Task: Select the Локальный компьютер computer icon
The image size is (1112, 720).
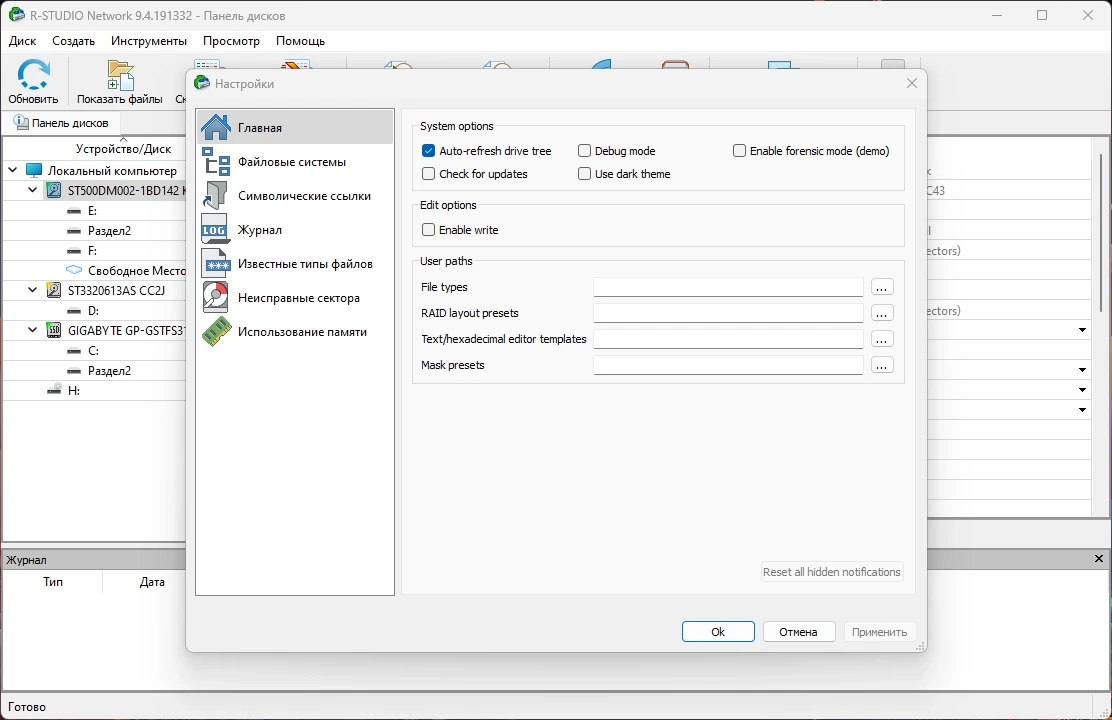Action: tap(33, 170)
